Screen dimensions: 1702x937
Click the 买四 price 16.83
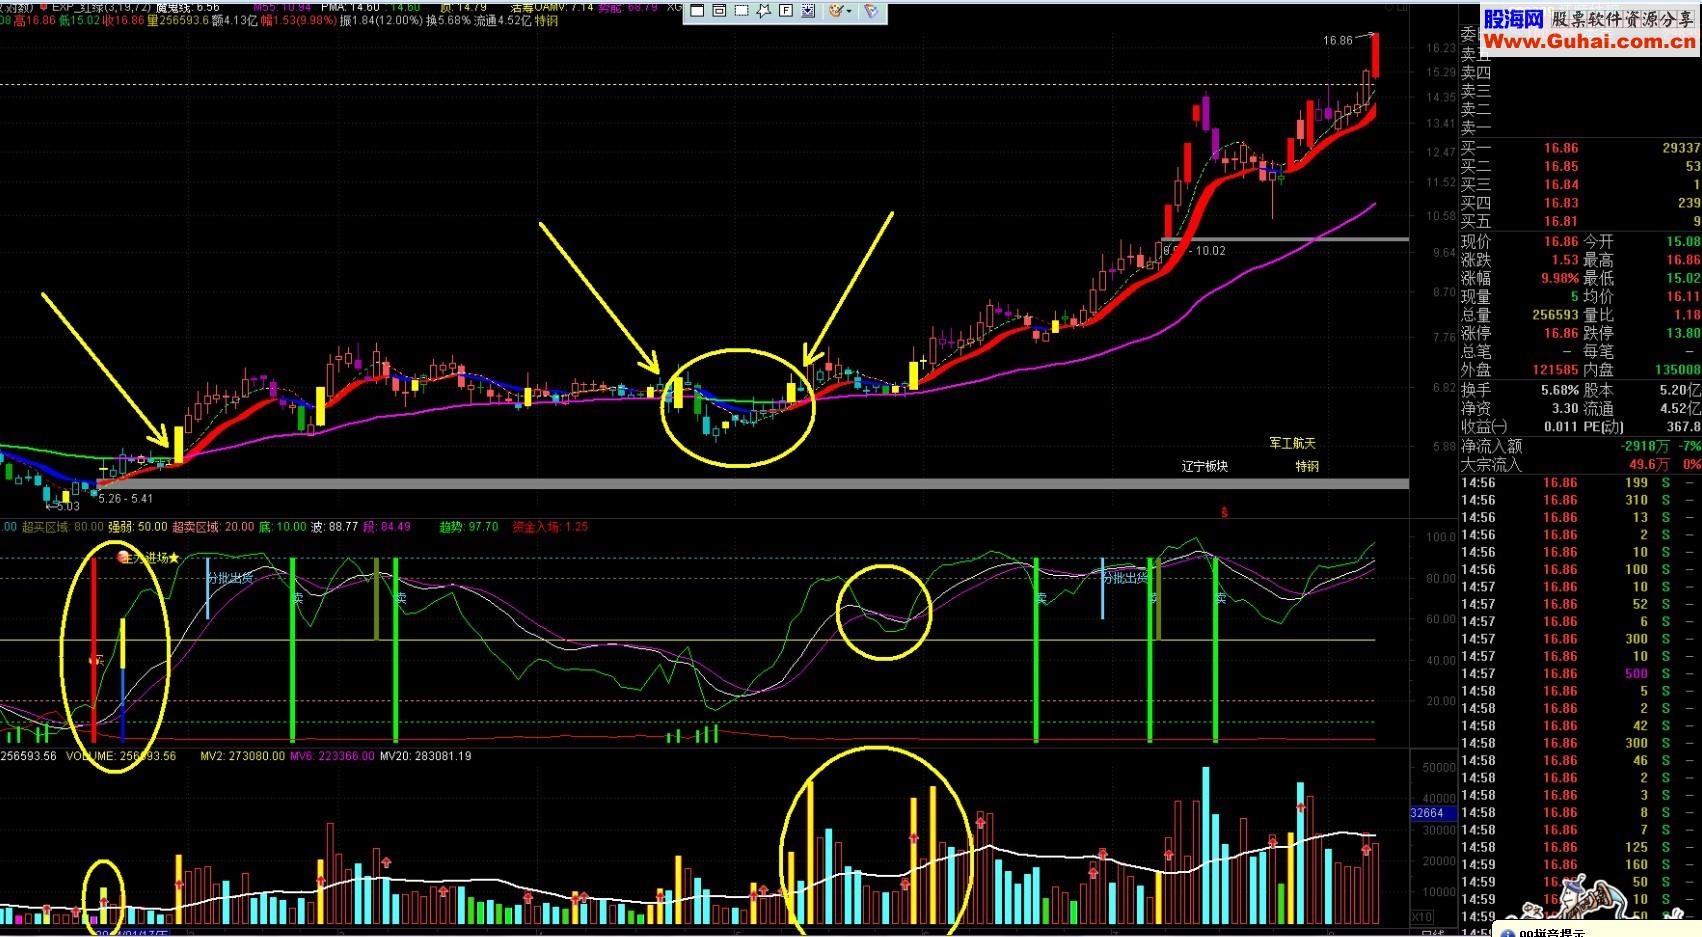tap(1560, 203)
